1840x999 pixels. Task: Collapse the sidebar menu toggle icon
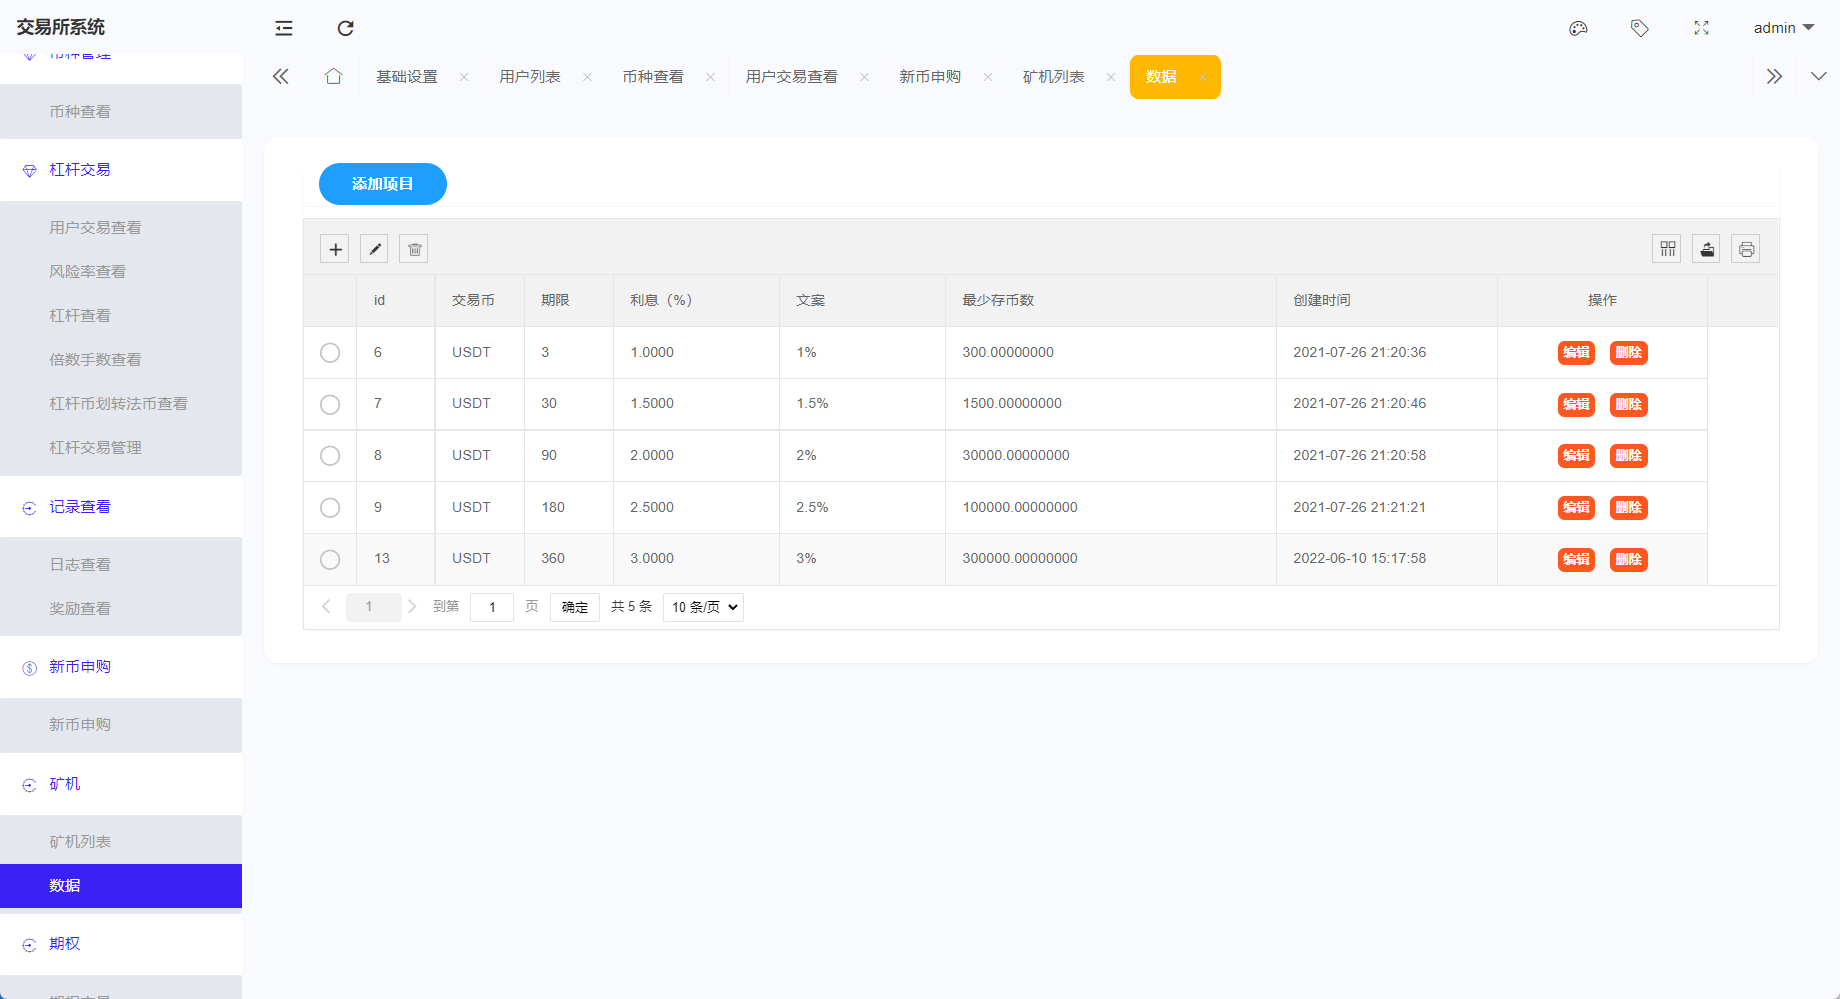click(x=284, y=28)
